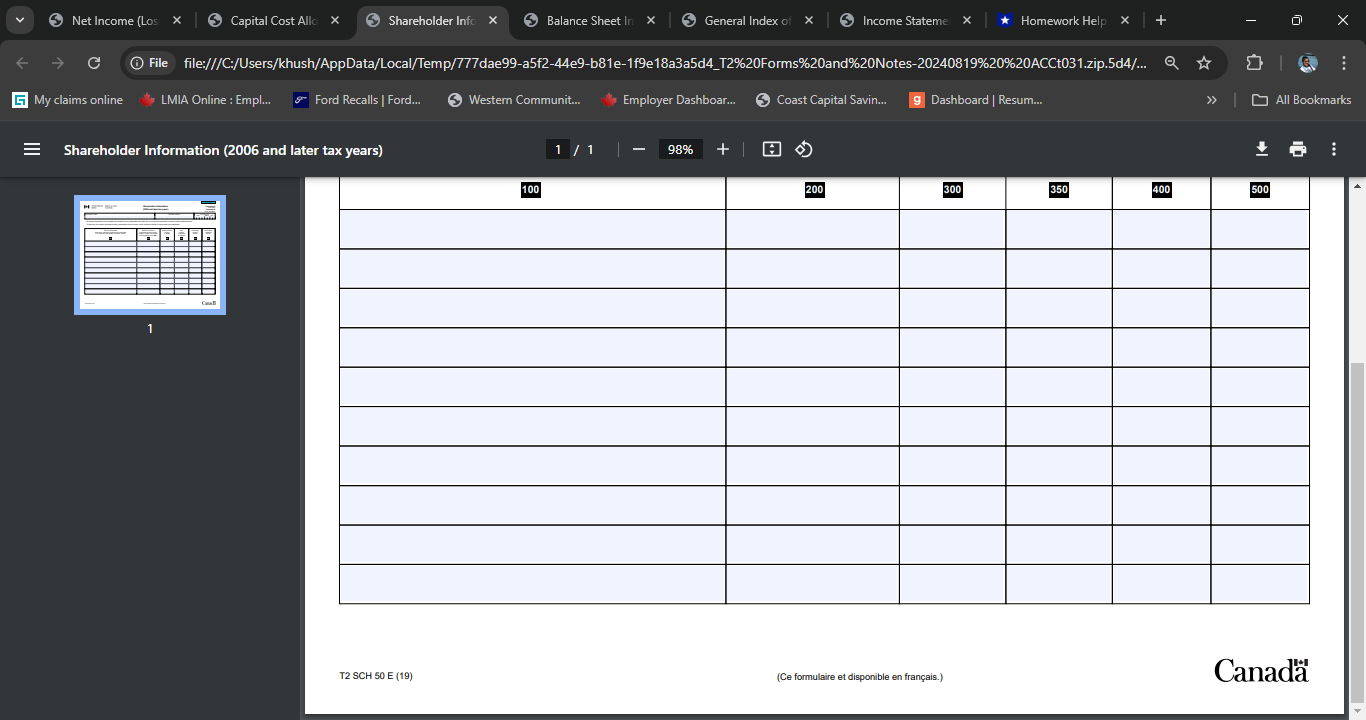Click the PDF scrollbar down arrow
Image resolution: width=1366 pixels, height=720 pixels.
(x=1357, y=711)
